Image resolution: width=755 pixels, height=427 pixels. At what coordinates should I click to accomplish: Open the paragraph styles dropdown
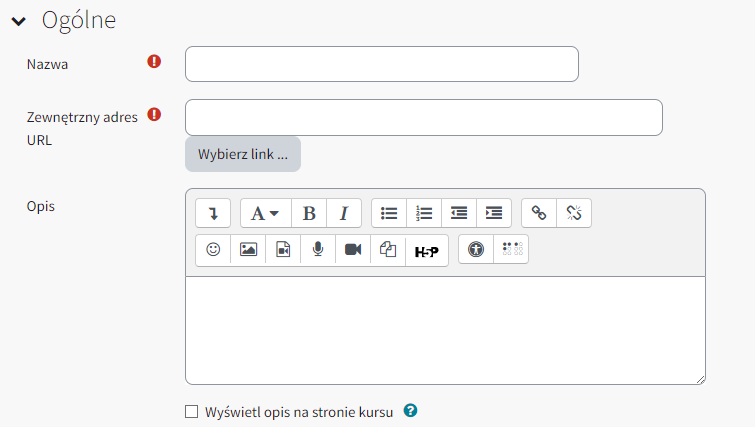265,213
